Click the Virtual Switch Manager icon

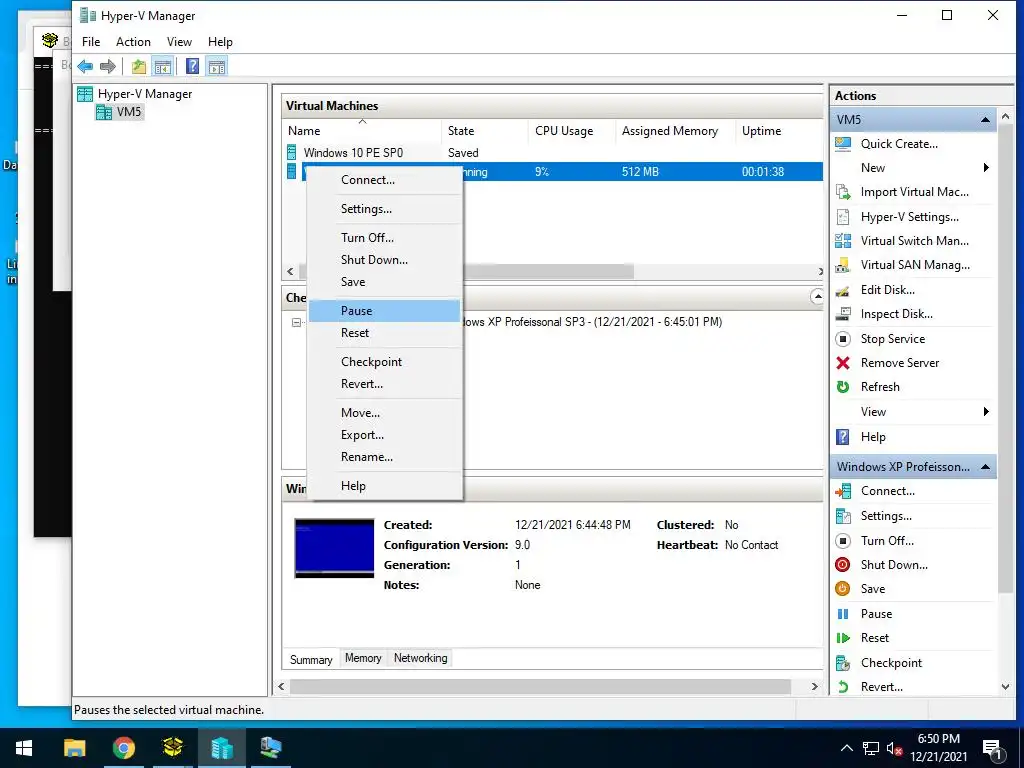pyautogui.click(x=843, y=241)
